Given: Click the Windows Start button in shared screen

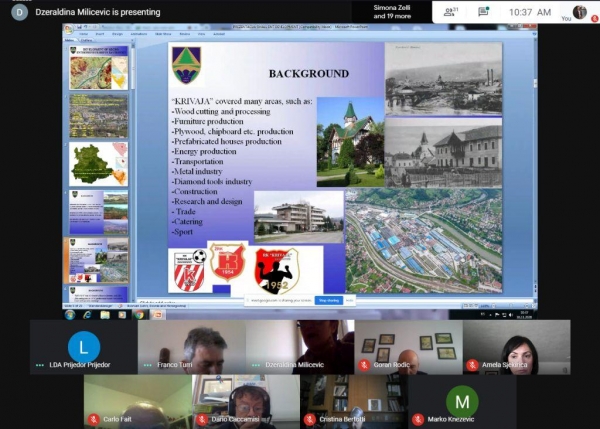Looking at the screenshot, I should [x=70, y=315].
